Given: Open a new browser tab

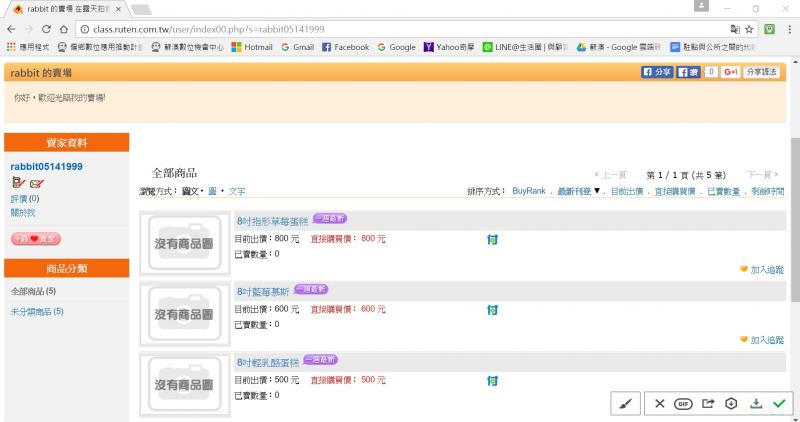Looking at the screenshot, I should tap(141, 9).
